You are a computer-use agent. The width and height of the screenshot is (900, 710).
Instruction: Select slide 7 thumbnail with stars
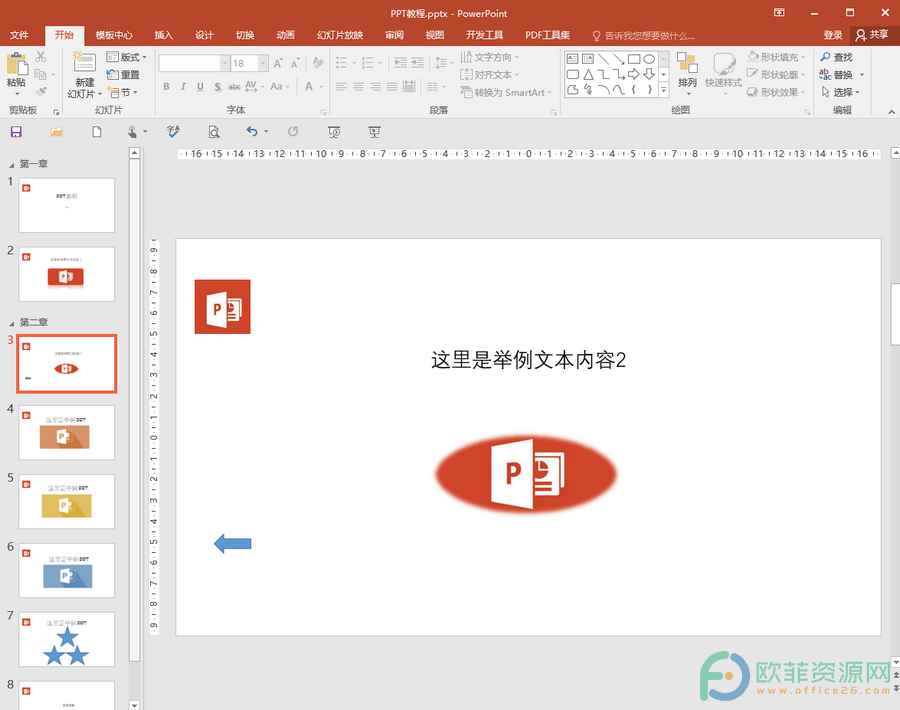[x=67, y=639]
